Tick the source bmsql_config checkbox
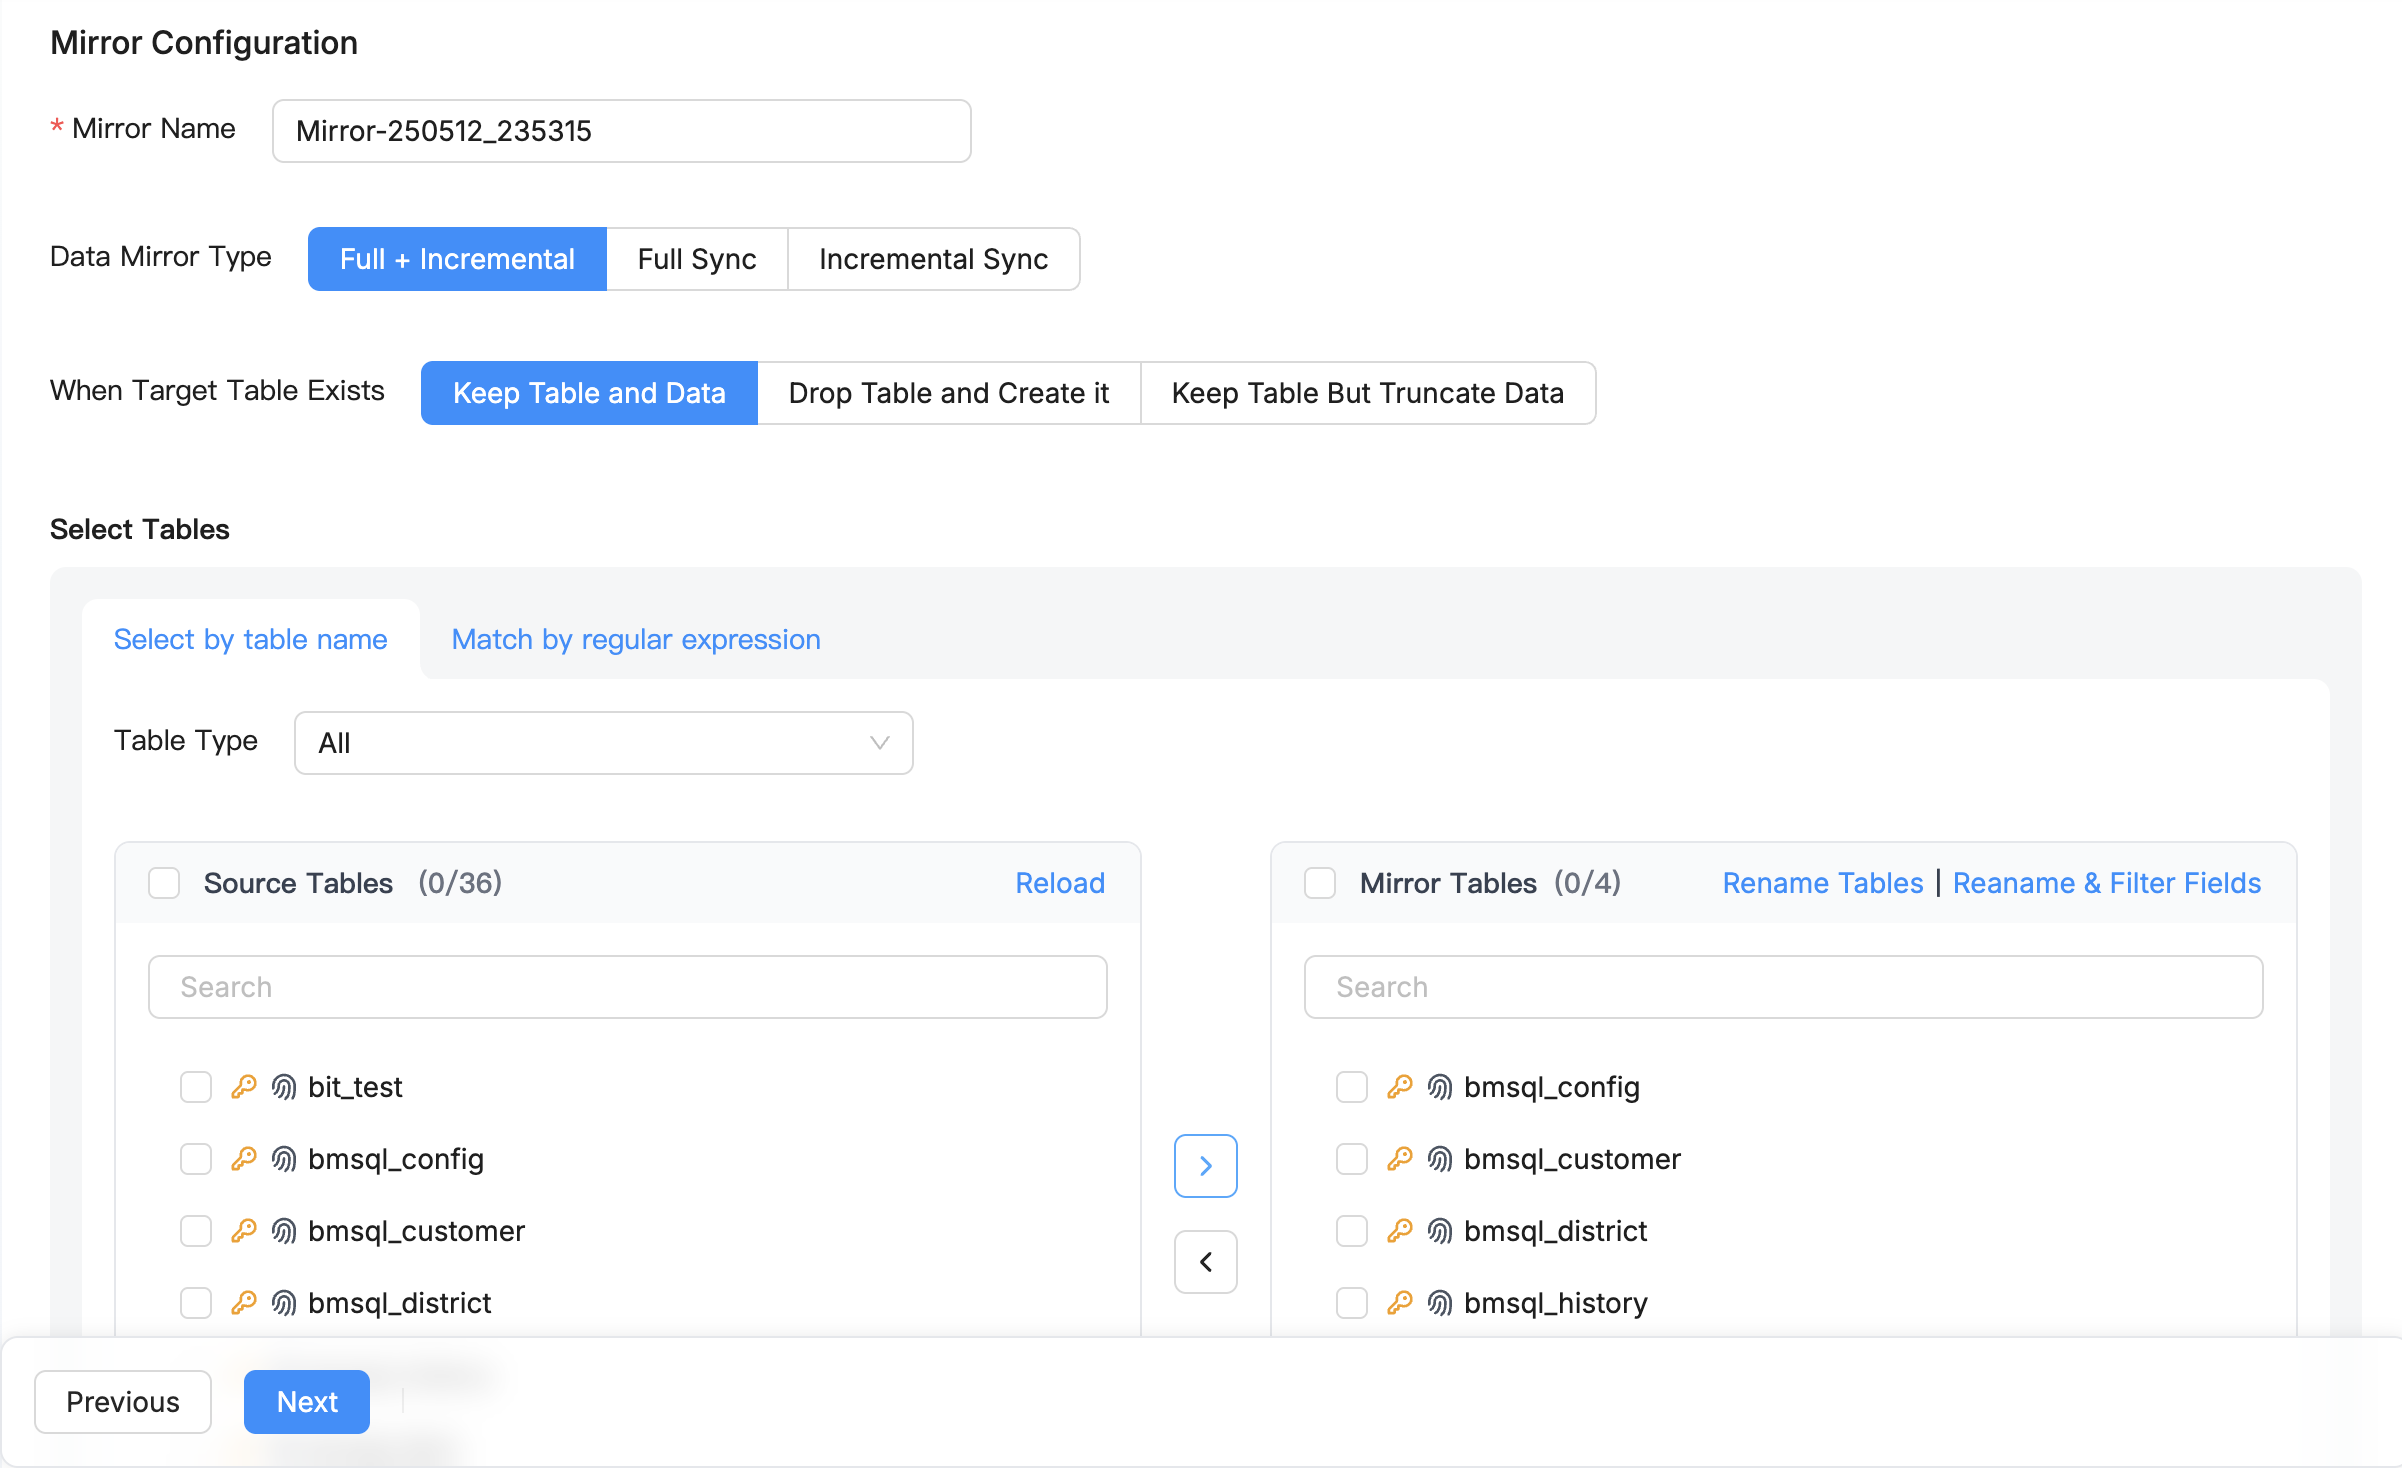Viewport: 2402px width, 1468px height. pyautogui.click(x=196, y=1159)
